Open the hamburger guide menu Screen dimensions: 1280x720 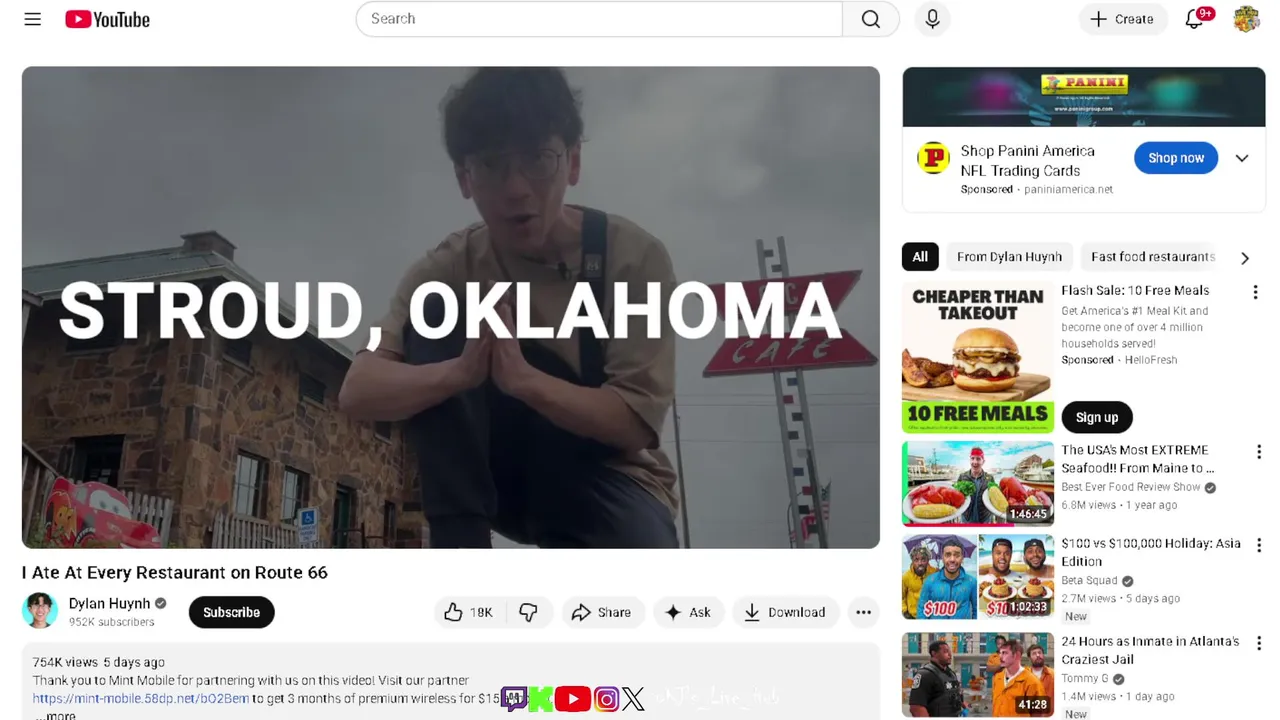coord(32,19)
